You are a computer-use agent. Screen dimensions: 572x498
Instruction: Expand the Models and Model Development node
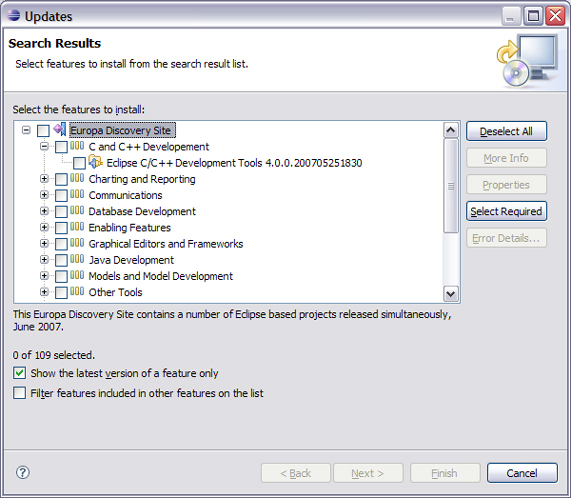tap(44, 275)
